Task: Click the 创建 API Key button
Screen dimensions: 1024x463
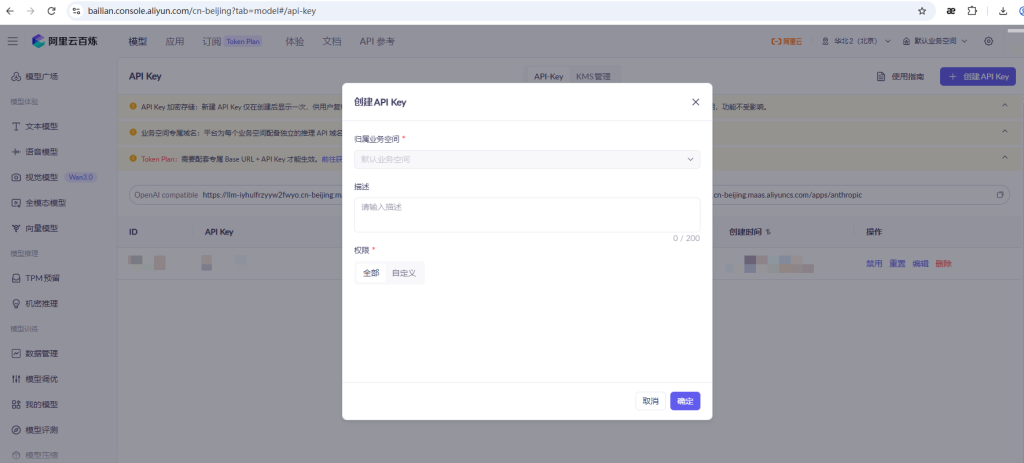Action: 978,76
